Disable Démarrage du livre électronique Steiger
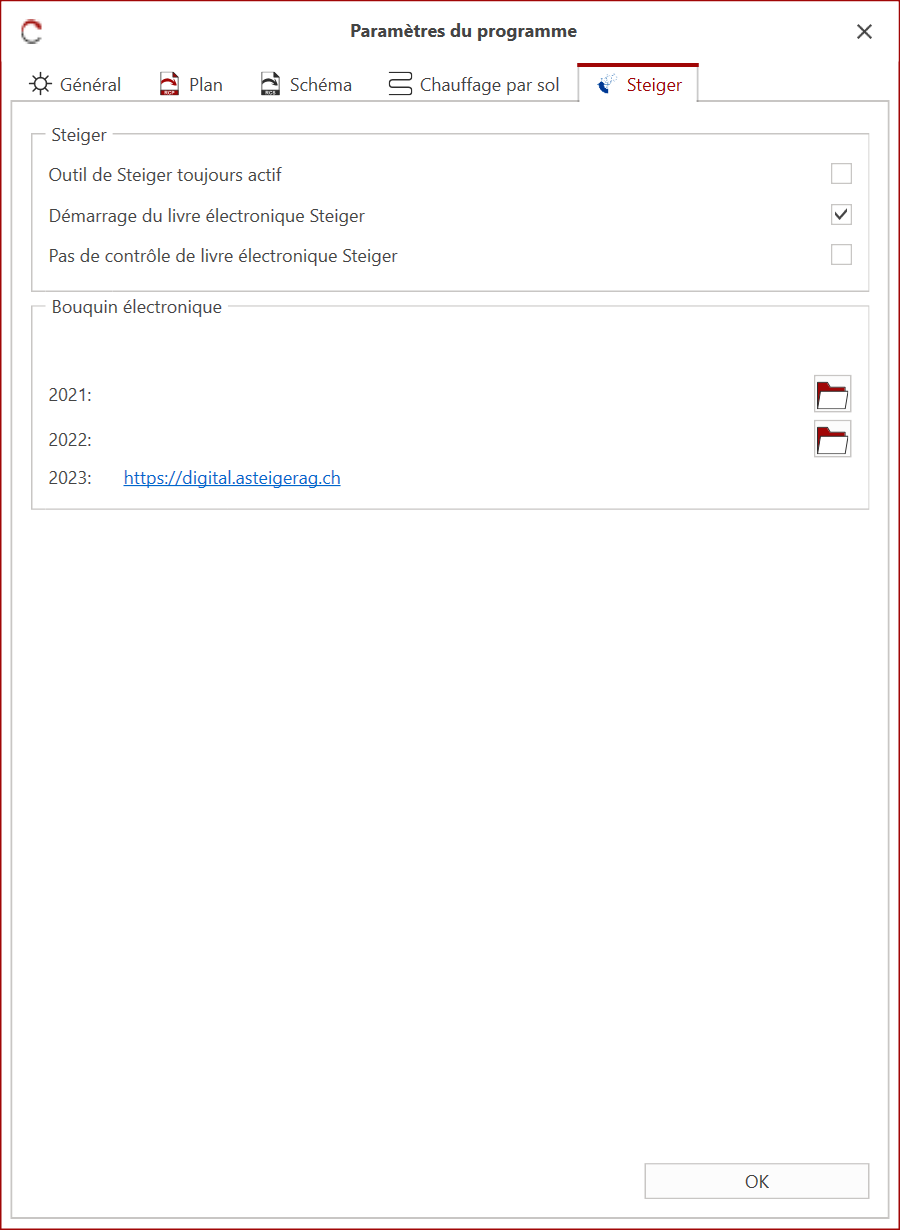This screenshot has width=900, height=1230. pyautogui.click(x=841, y=214)
